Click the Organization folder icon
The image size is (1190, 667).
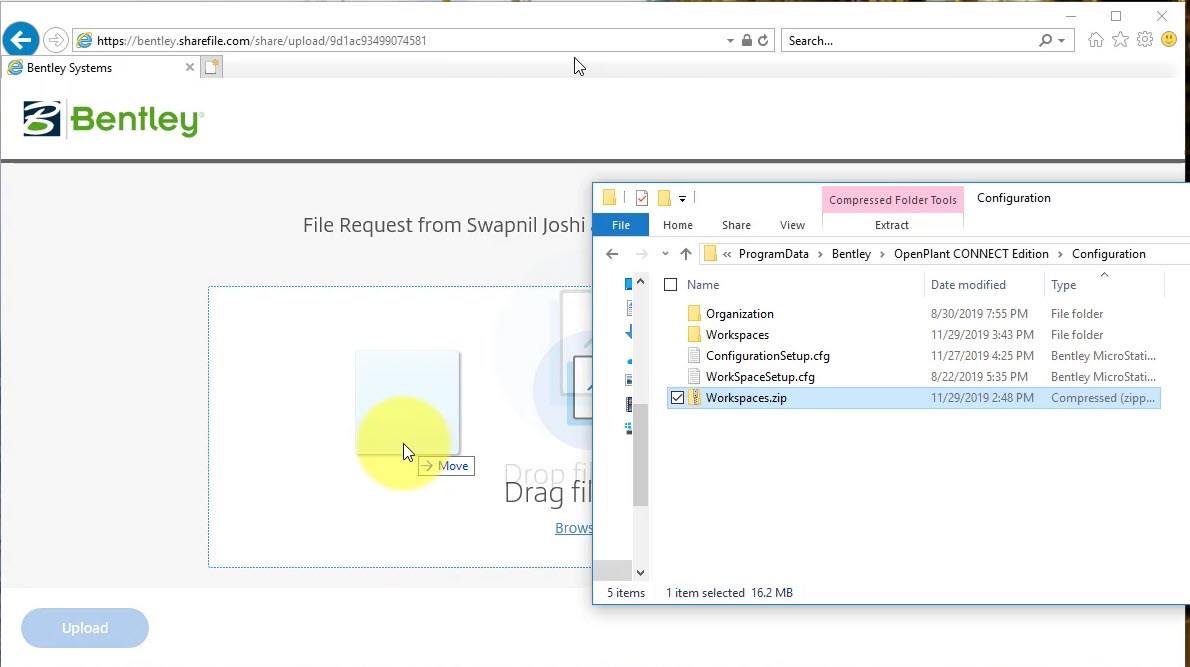(x=694, y=313)
